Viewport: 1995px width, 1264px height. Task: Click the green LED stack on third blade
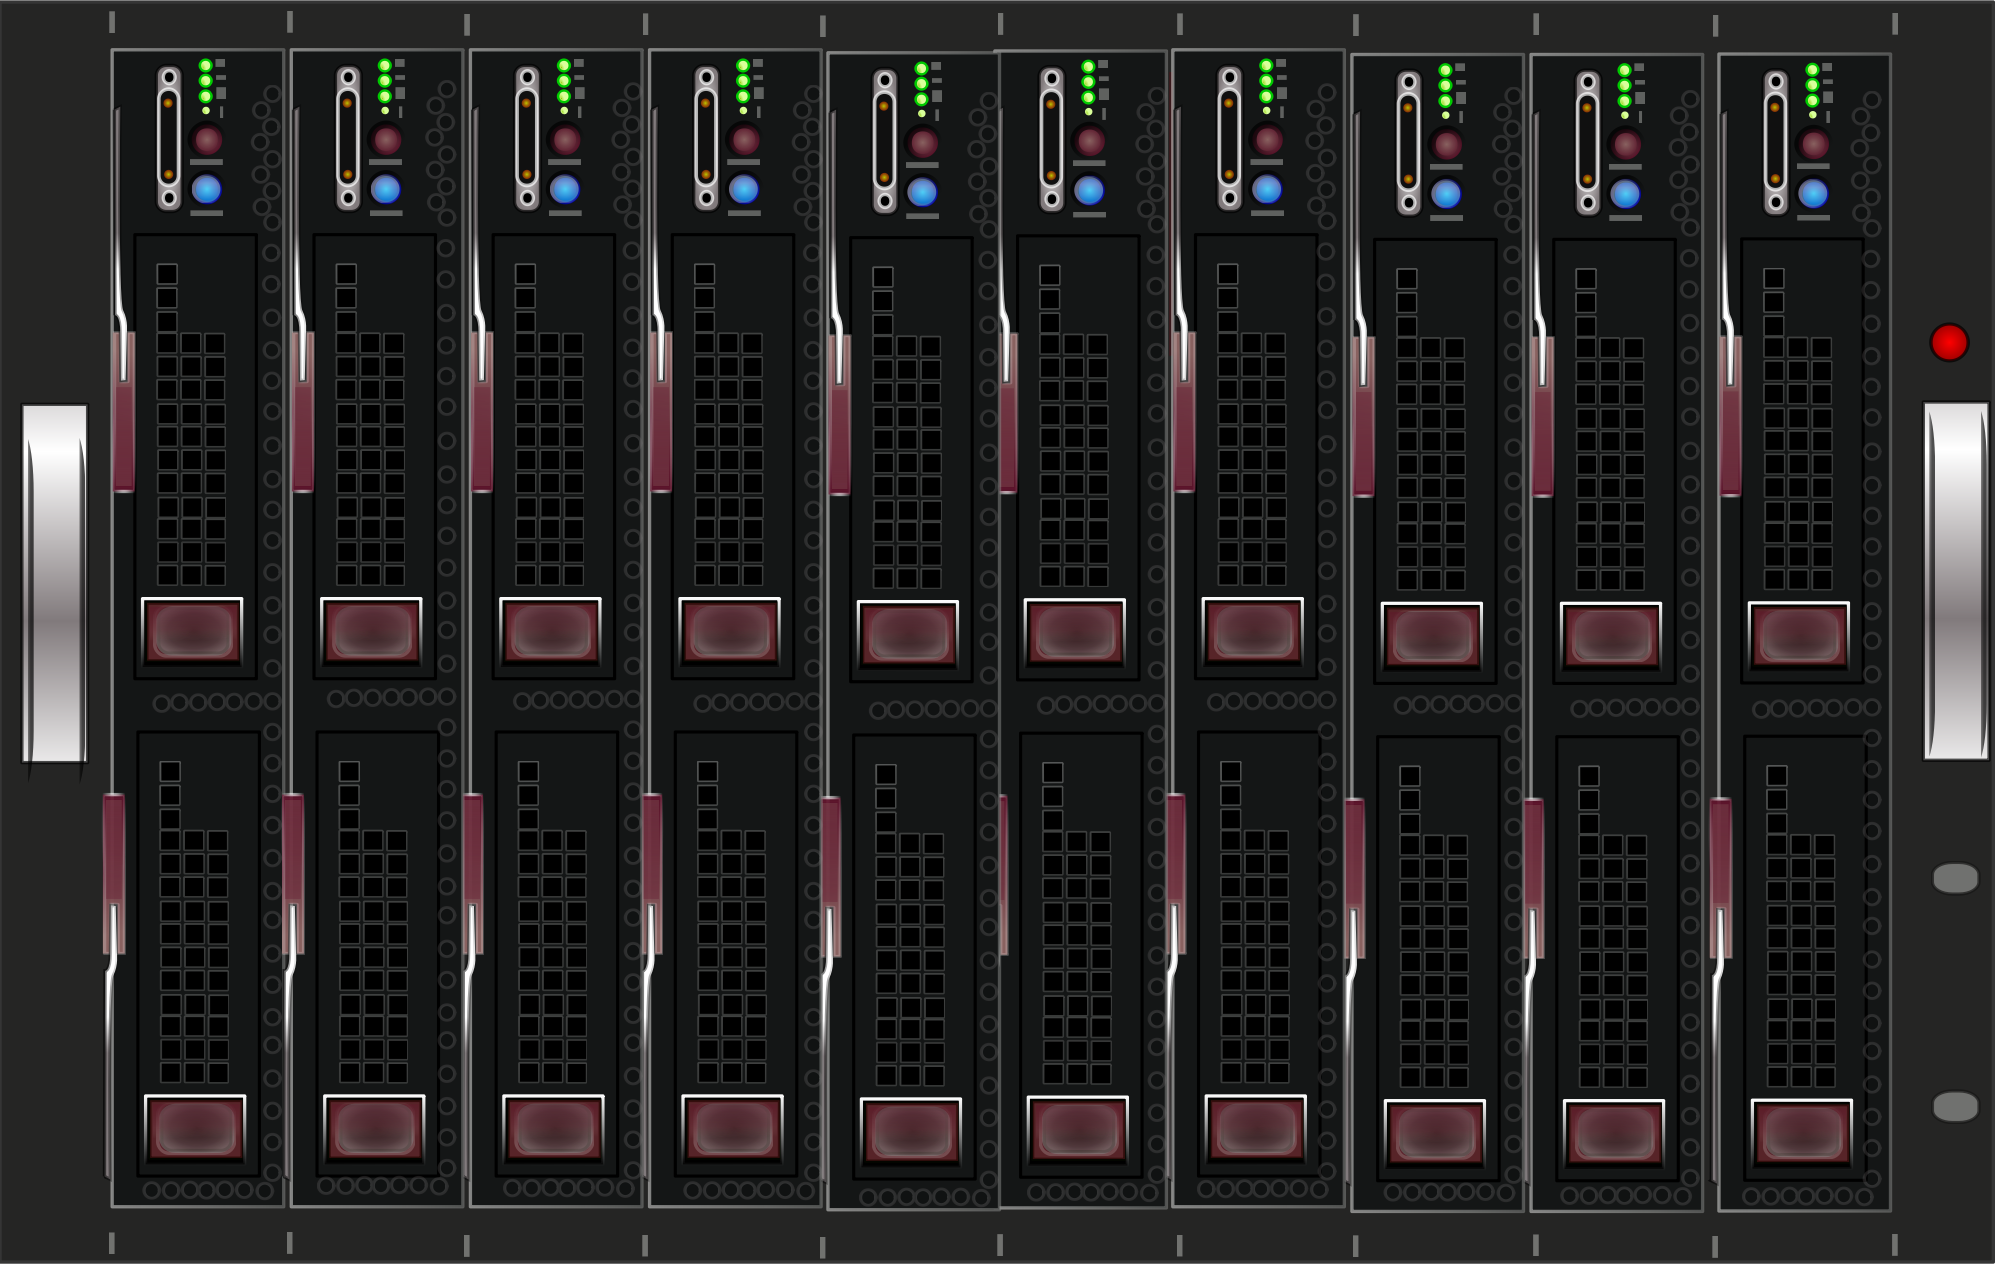pos(564,82)
